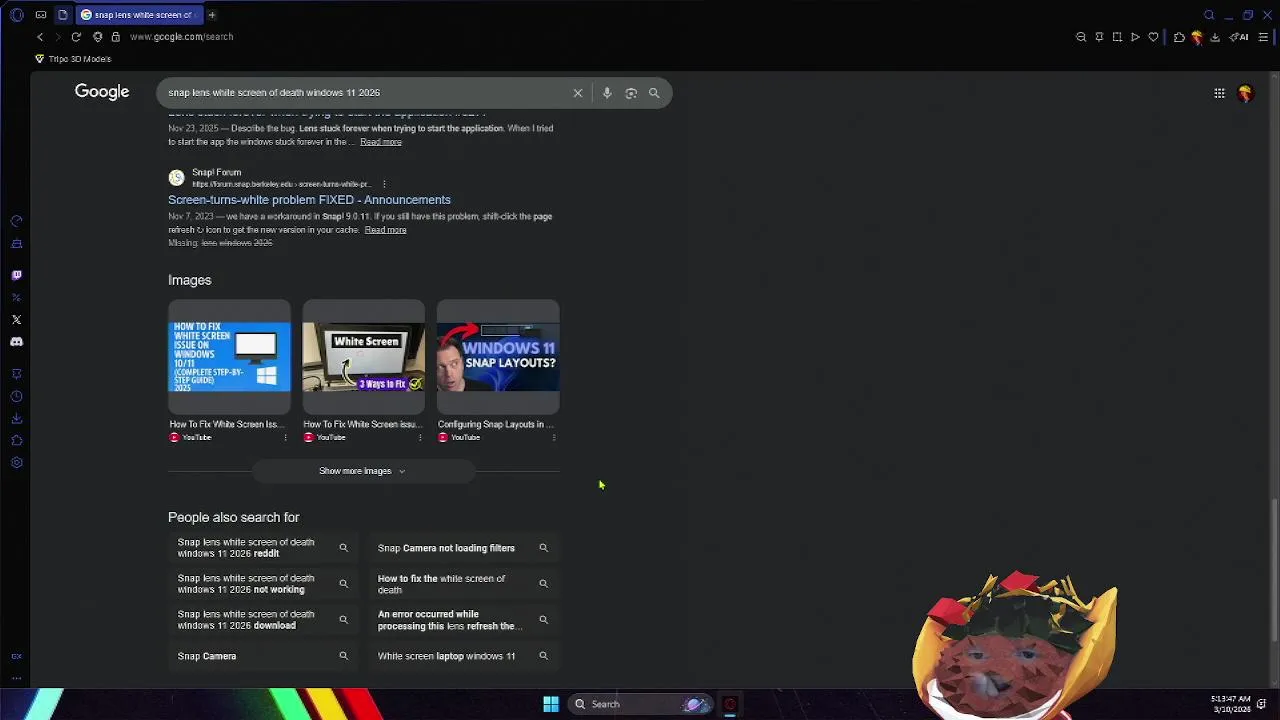Search 'Snap Camera not loading filters'
The image size is (1280, 720).
(464, 548)
